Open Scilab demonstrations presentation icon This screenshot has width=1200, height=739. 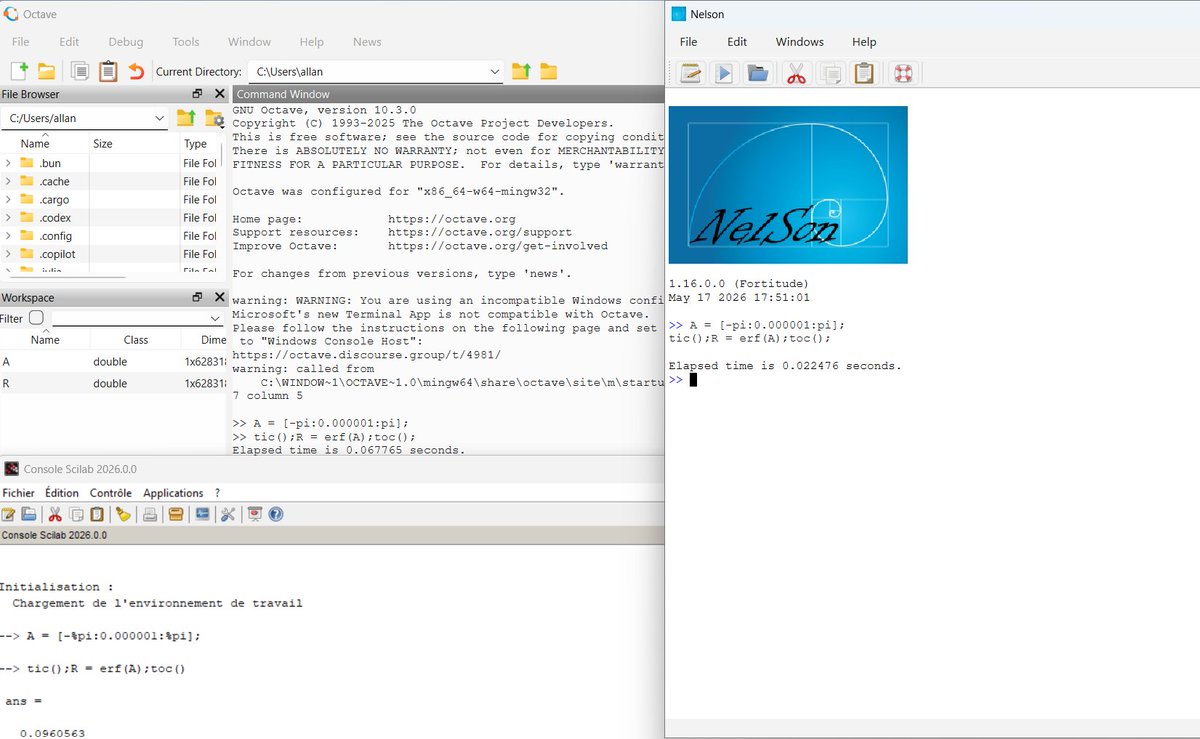coord(255,514)
